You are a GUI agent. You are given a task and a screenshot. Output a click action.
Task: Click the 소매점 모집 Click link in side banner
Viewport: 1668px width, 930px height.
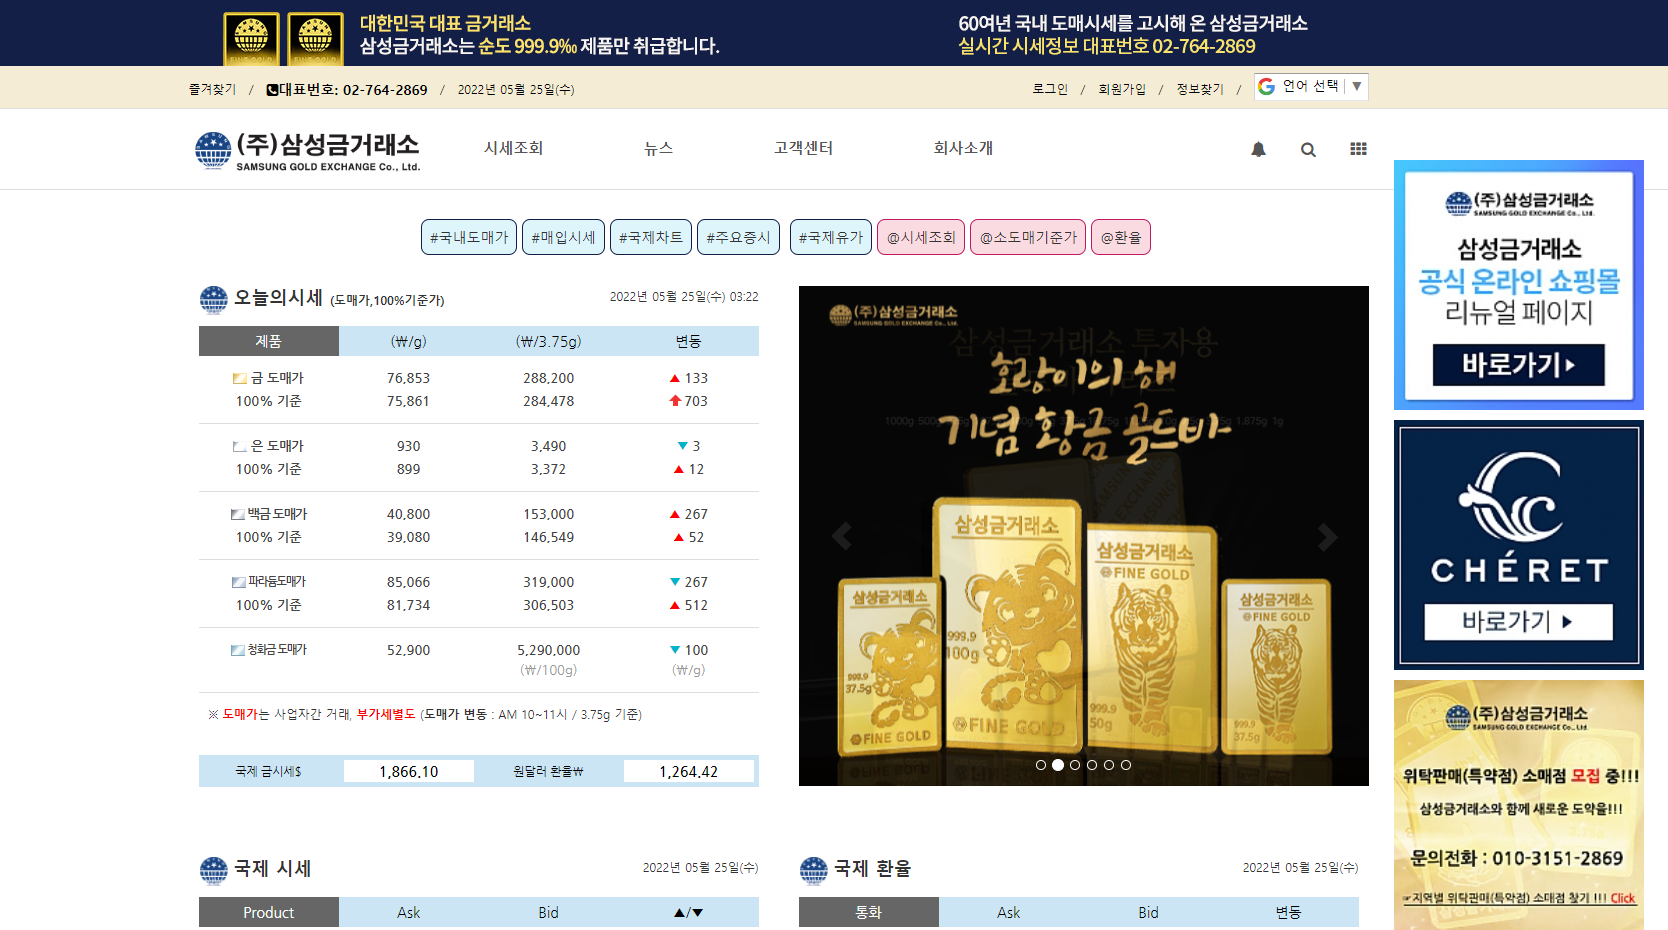(x=1622, y=898)
